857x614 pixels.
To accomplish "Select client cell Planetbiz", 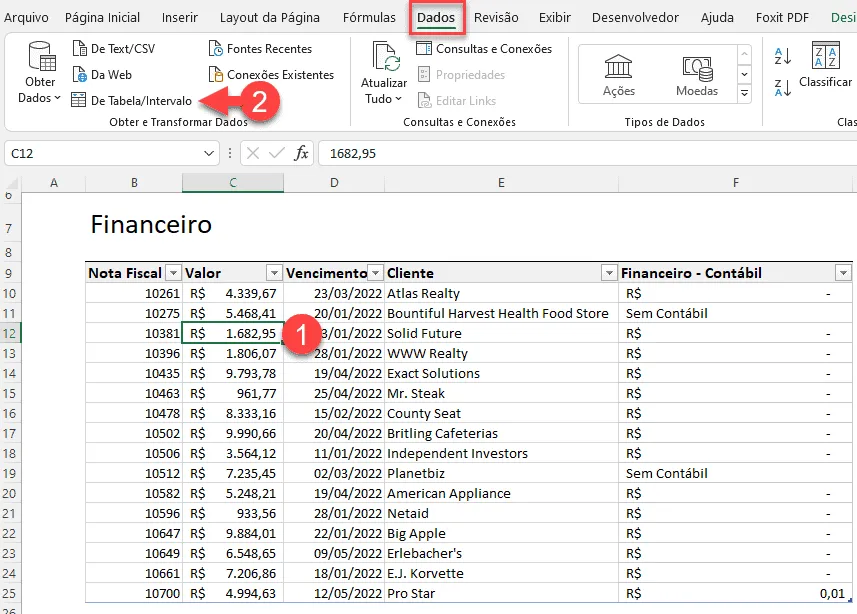I will (501, 473).
